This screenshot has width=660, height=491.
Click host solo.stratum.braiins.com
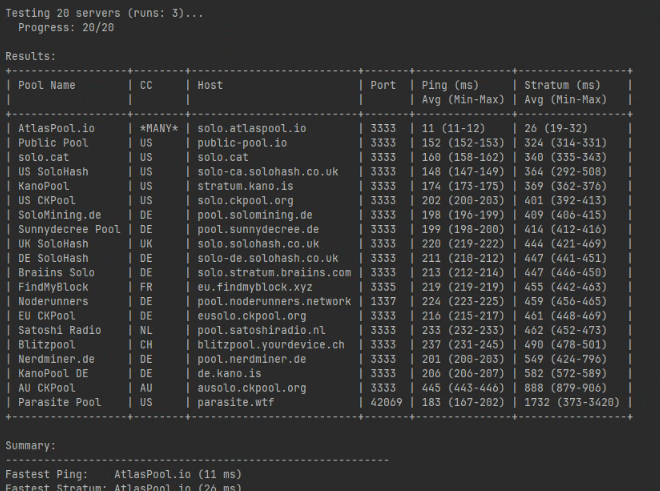274,272
